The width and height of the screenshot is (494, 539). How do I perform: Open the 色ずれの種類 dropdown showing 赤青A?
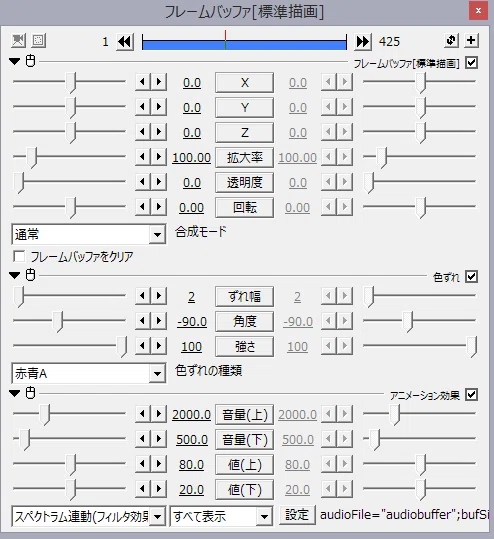[89, 373]
